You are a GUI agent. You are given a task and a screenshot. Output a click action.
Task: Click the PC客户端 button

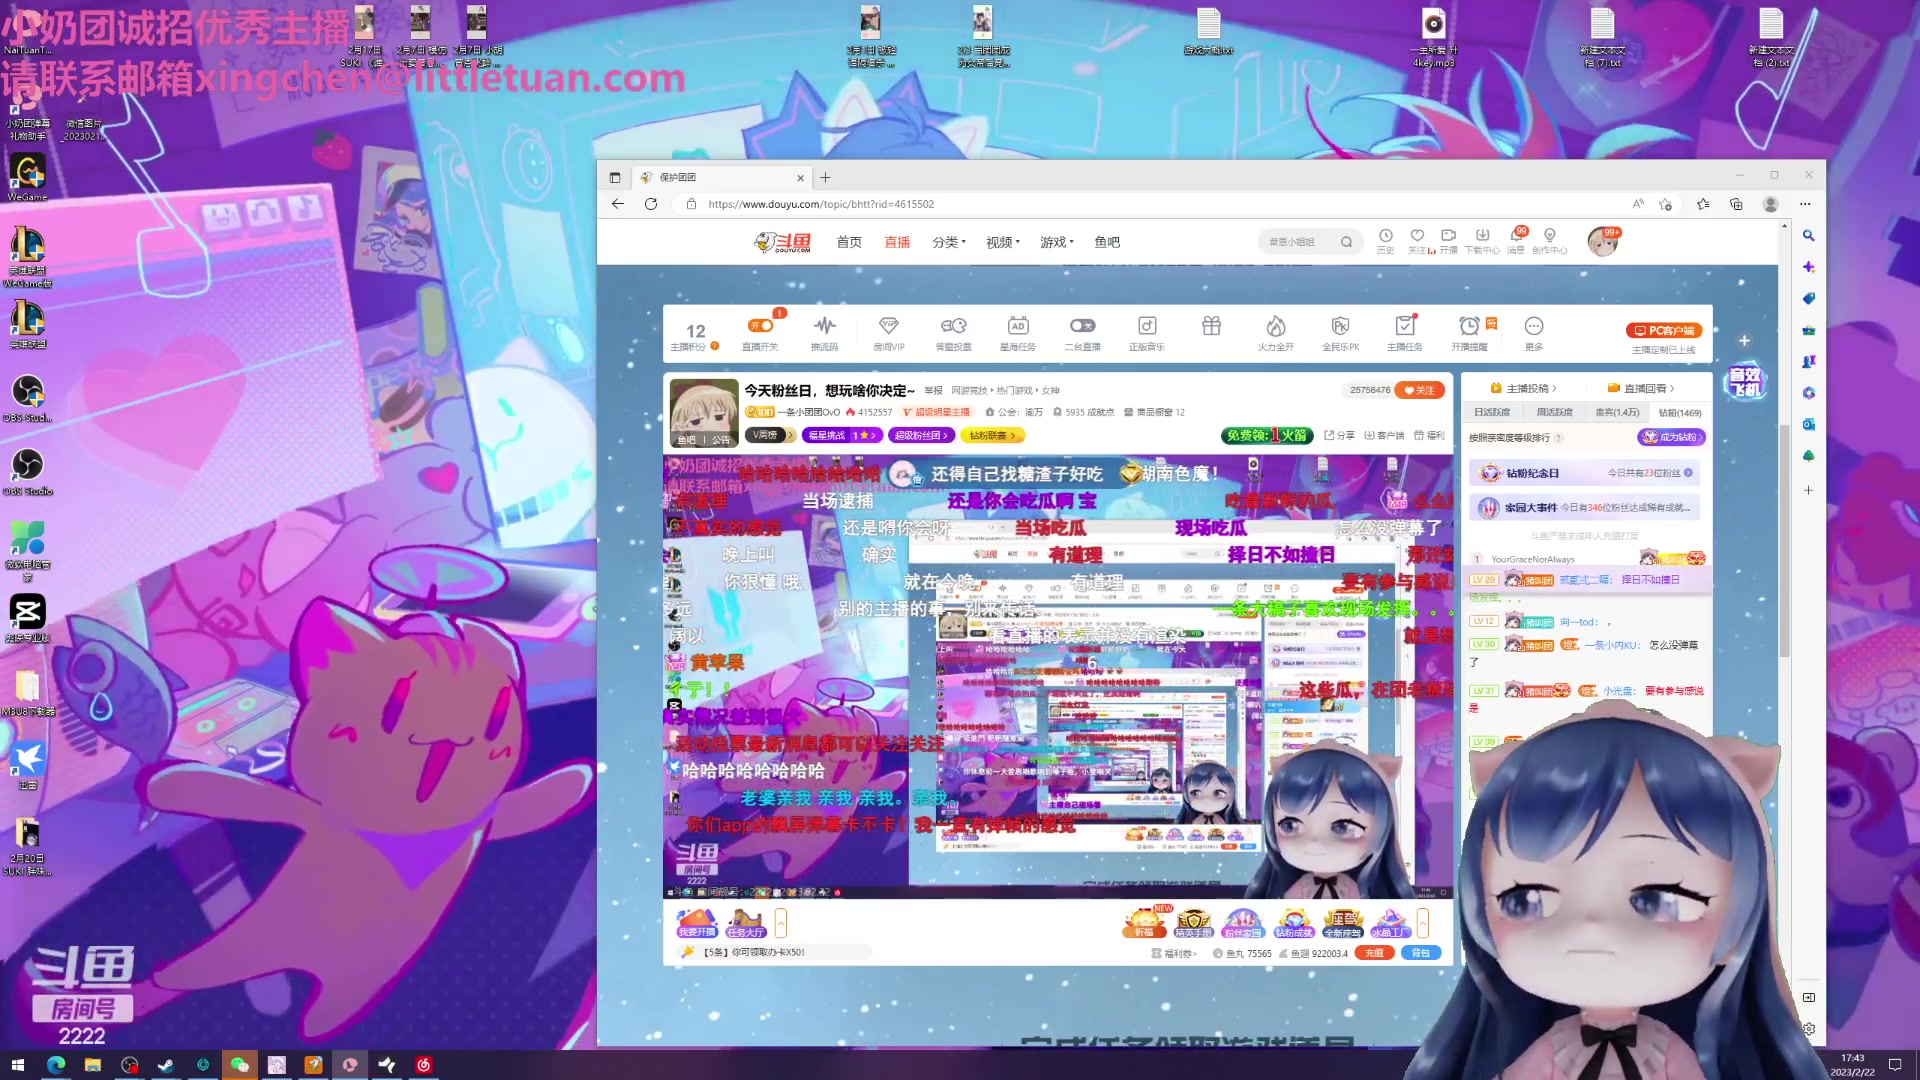[1664, 330]
